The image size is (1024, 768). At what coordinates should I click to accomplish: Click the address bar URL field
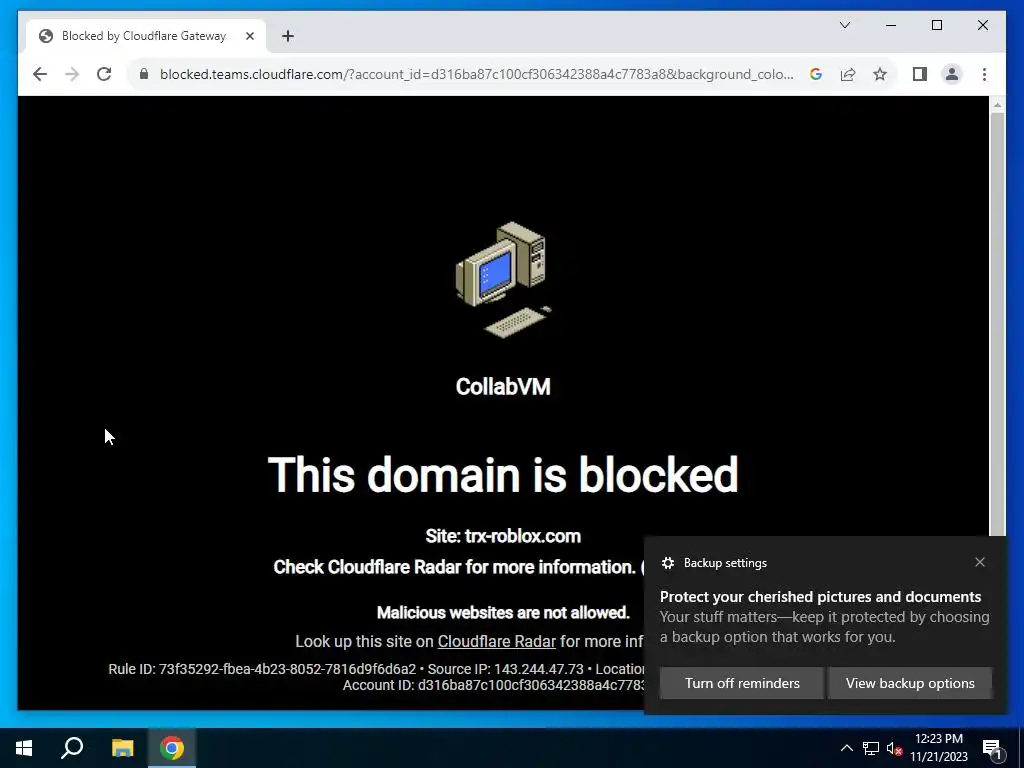(477, 74)
